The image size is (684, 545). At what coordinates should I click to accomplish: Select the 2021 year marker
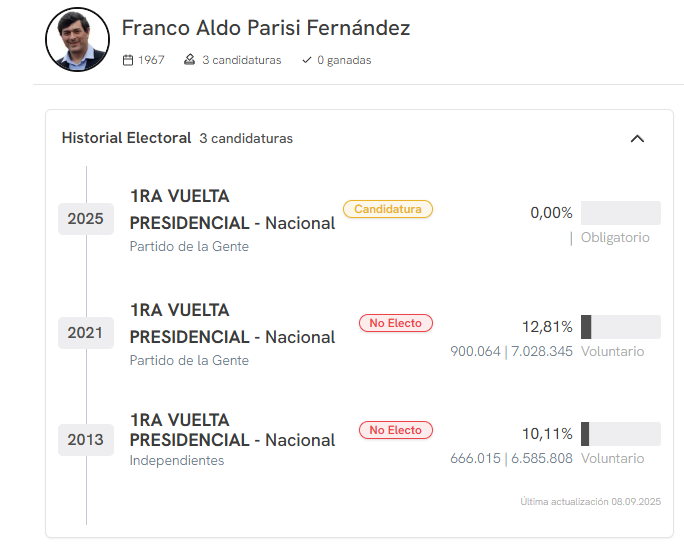[x=86, y=332]
